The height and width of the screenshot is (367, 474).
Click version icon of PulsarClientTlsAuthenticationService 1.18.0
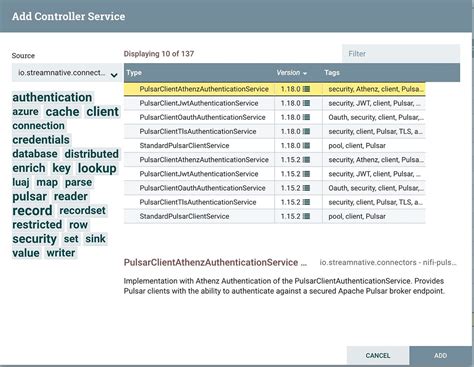tap(306, 132)
